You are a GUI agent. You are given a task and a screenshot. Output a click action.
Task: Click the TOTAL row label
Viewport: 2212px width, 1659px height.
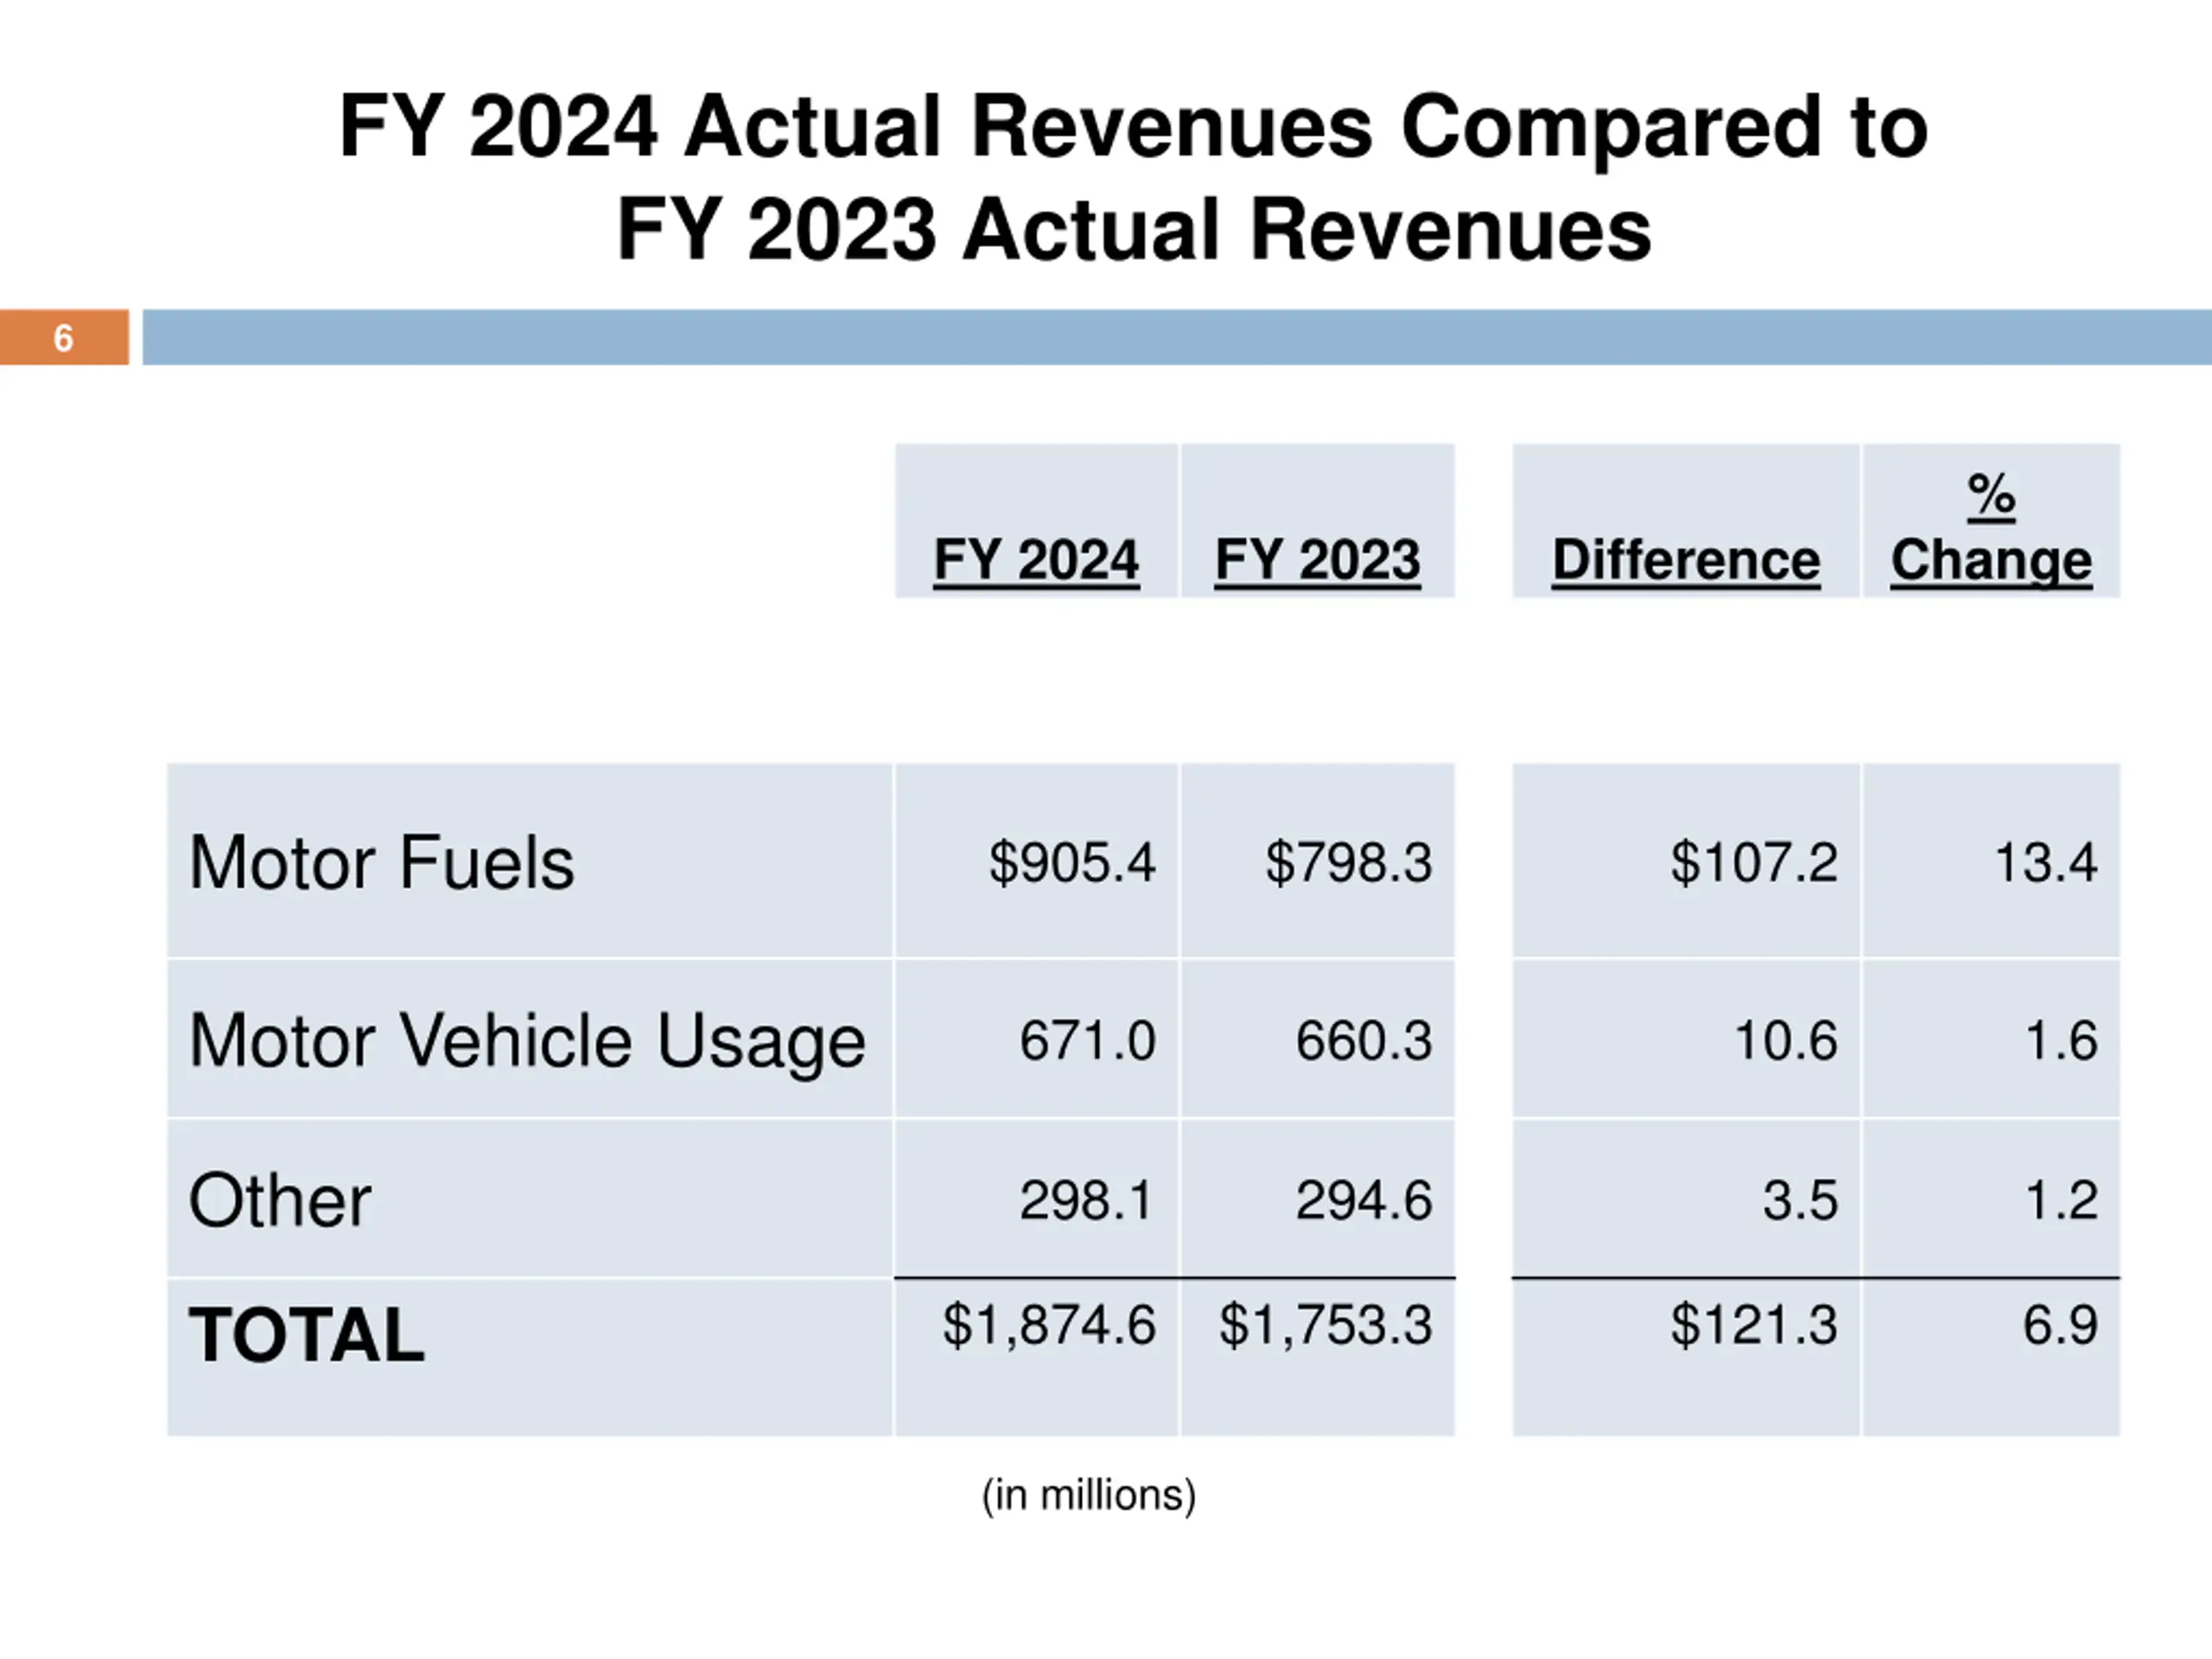tap(307, 1335)
